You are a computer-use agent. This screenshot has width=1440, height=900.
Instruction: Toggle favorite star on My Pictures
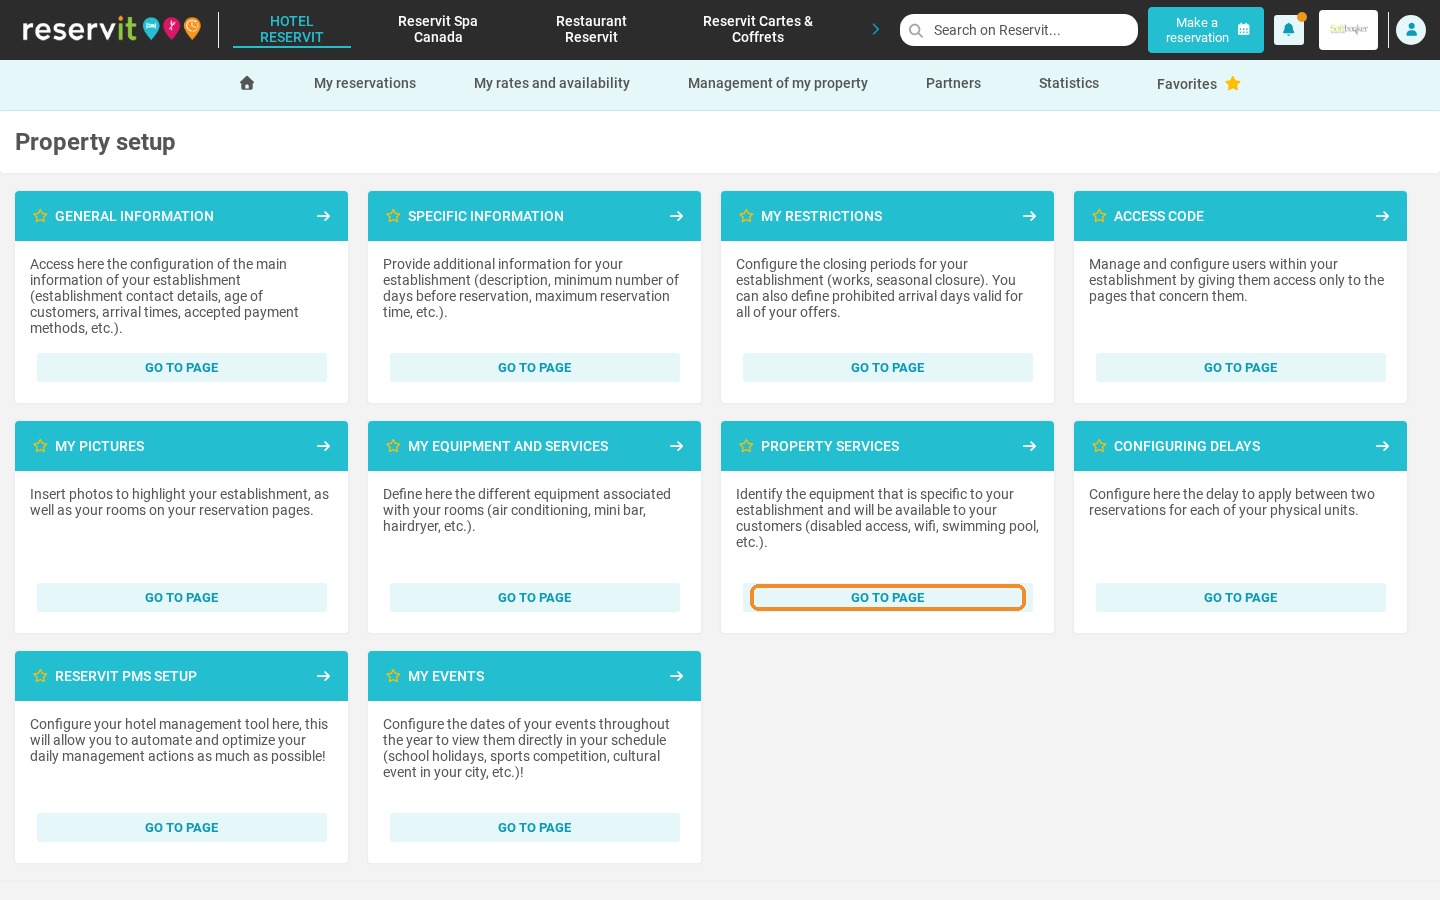coord(40,446)
